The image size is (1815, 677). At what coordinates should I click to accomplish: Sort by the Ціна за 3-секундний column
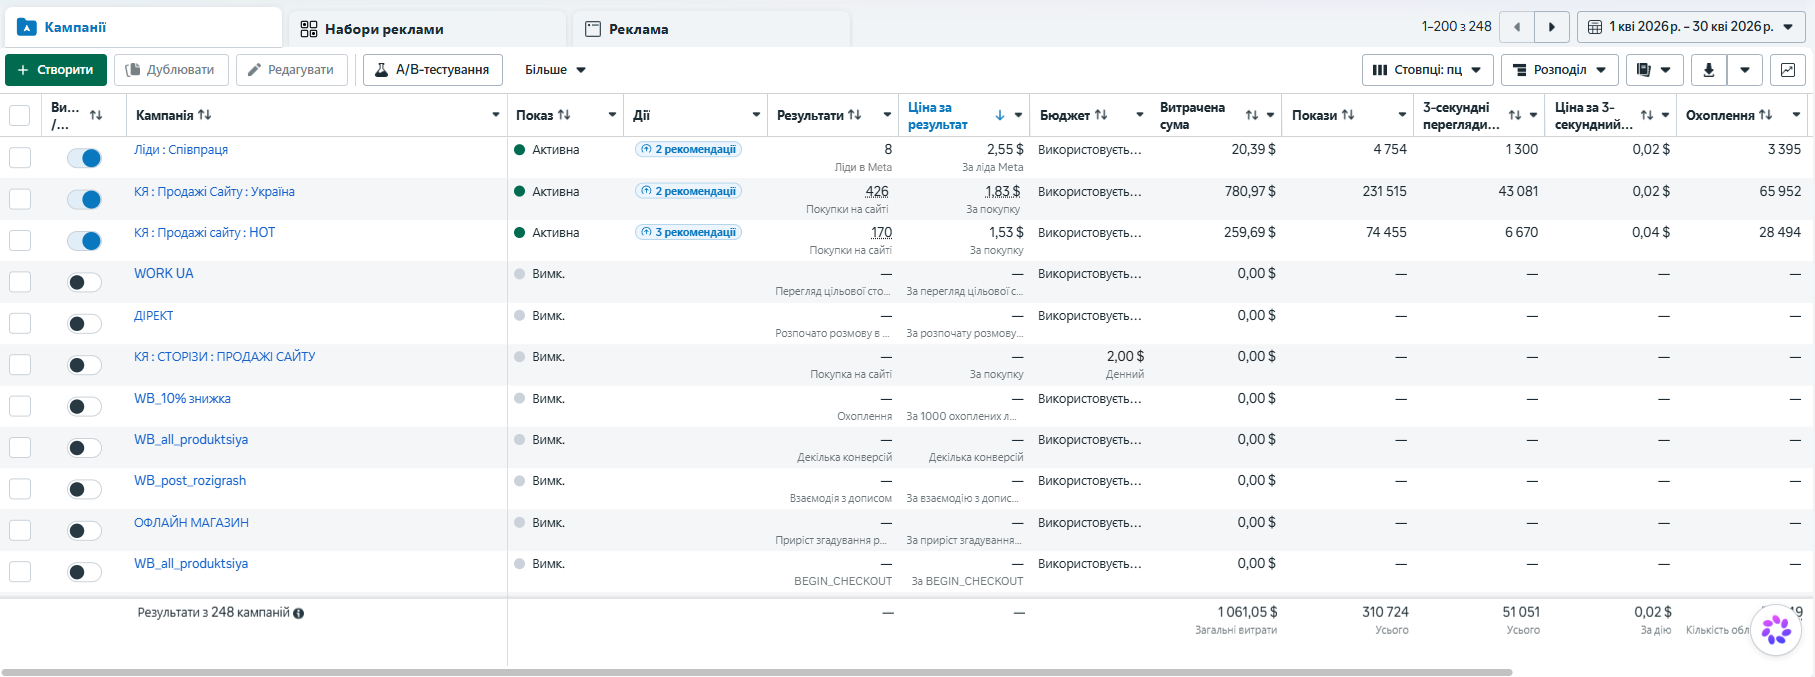click(1647, 115)
